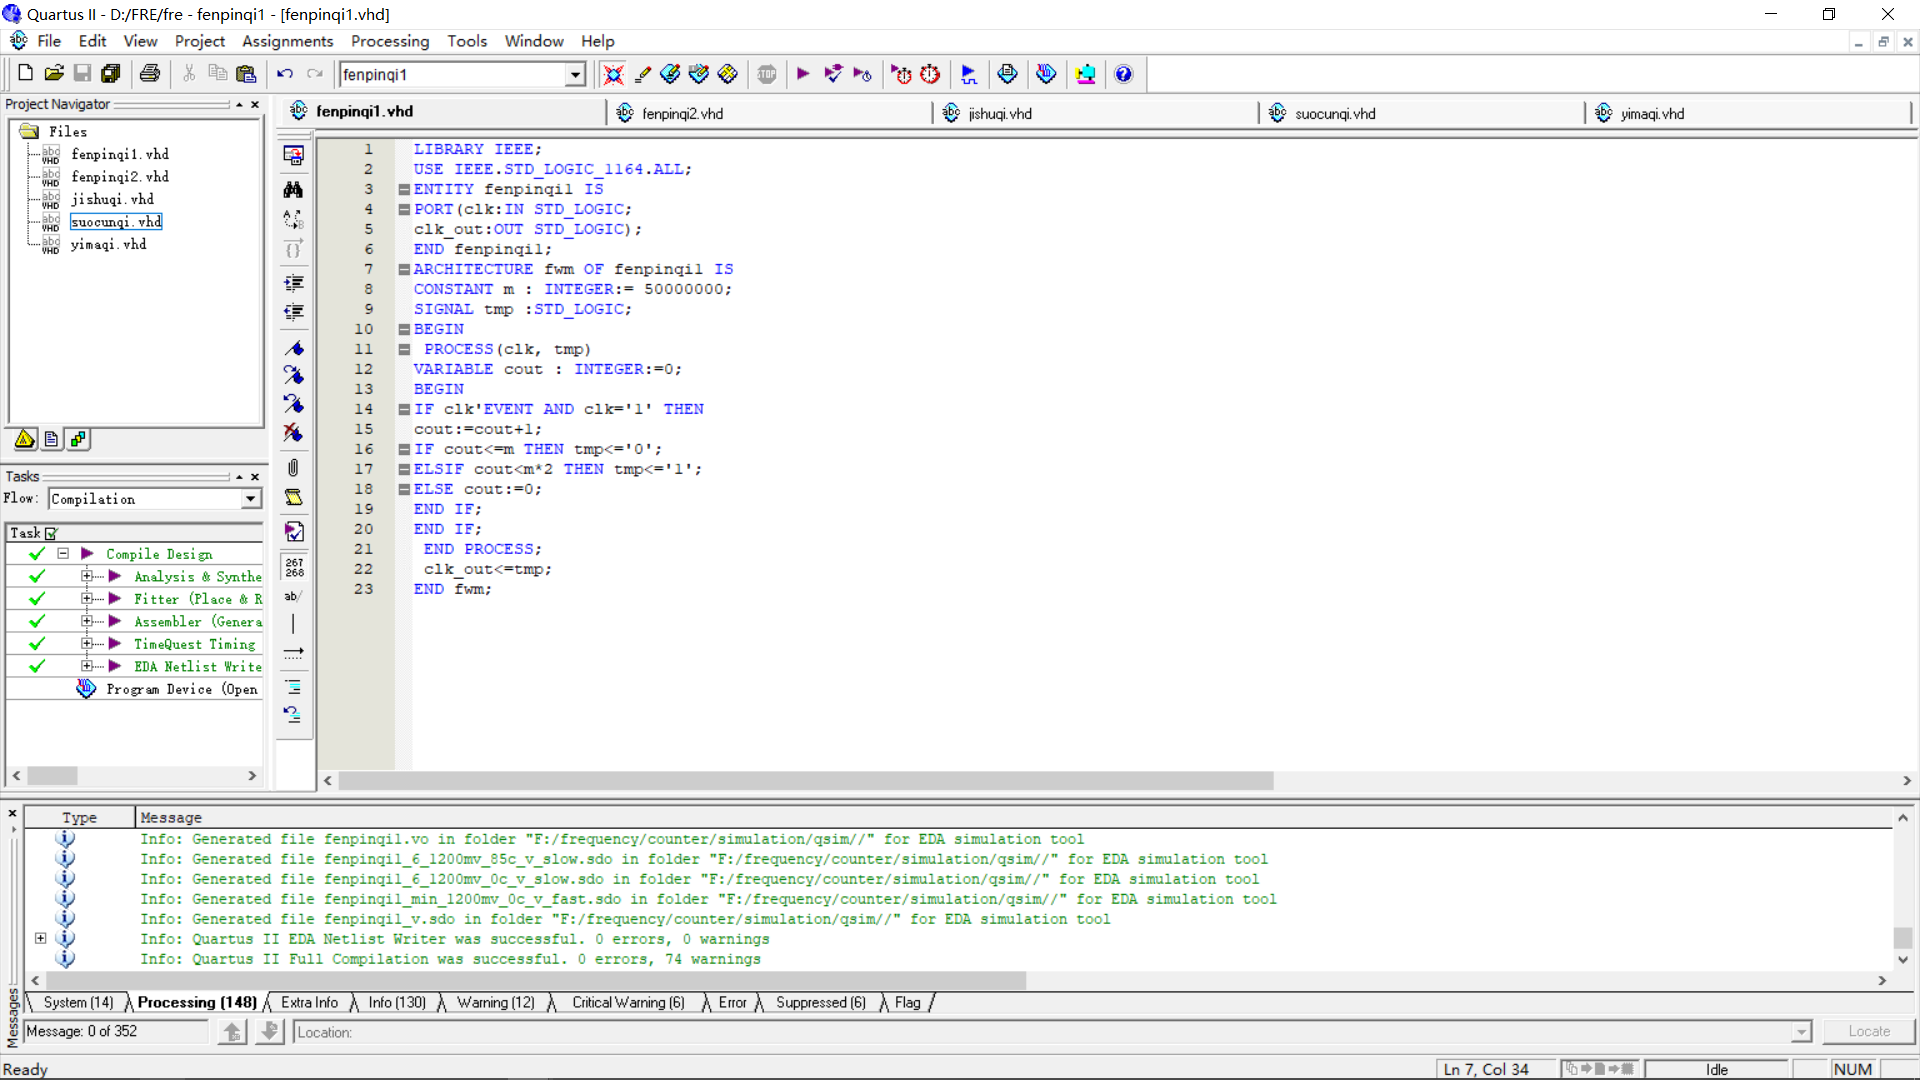
Task: Open the Assignments menu
Action: [287, 41]
